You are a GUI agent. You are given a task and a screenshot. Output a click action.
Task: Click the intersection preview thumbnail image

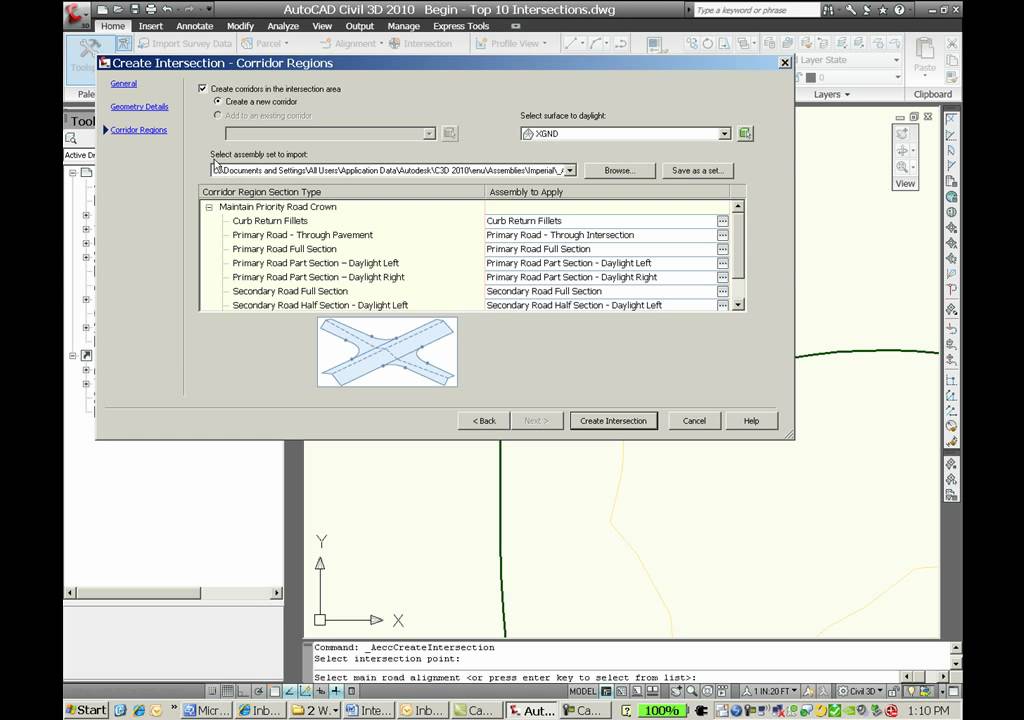(x=387, y=352)
